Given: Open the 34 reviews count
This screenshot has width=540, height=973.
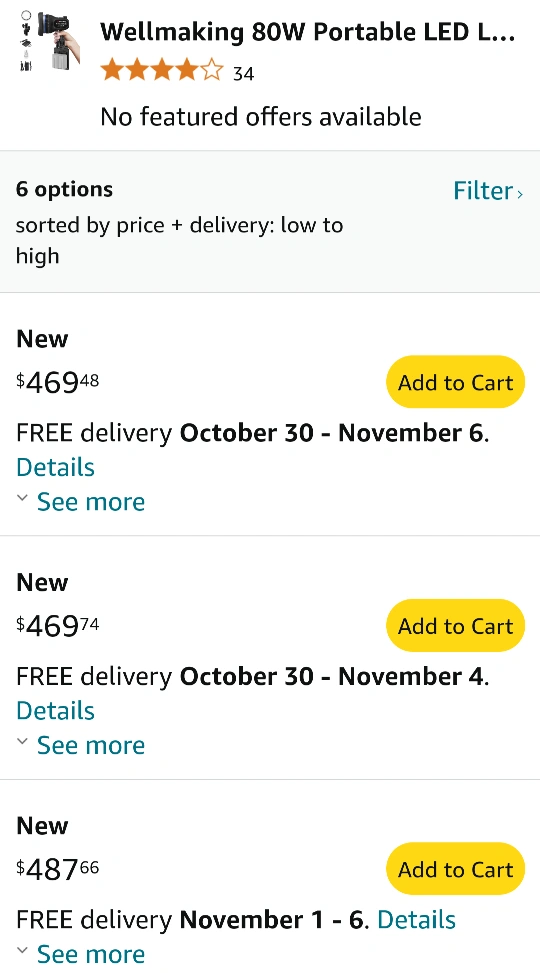Looking at the screenshot, I should pyautogui.click(x=243, y=74).
